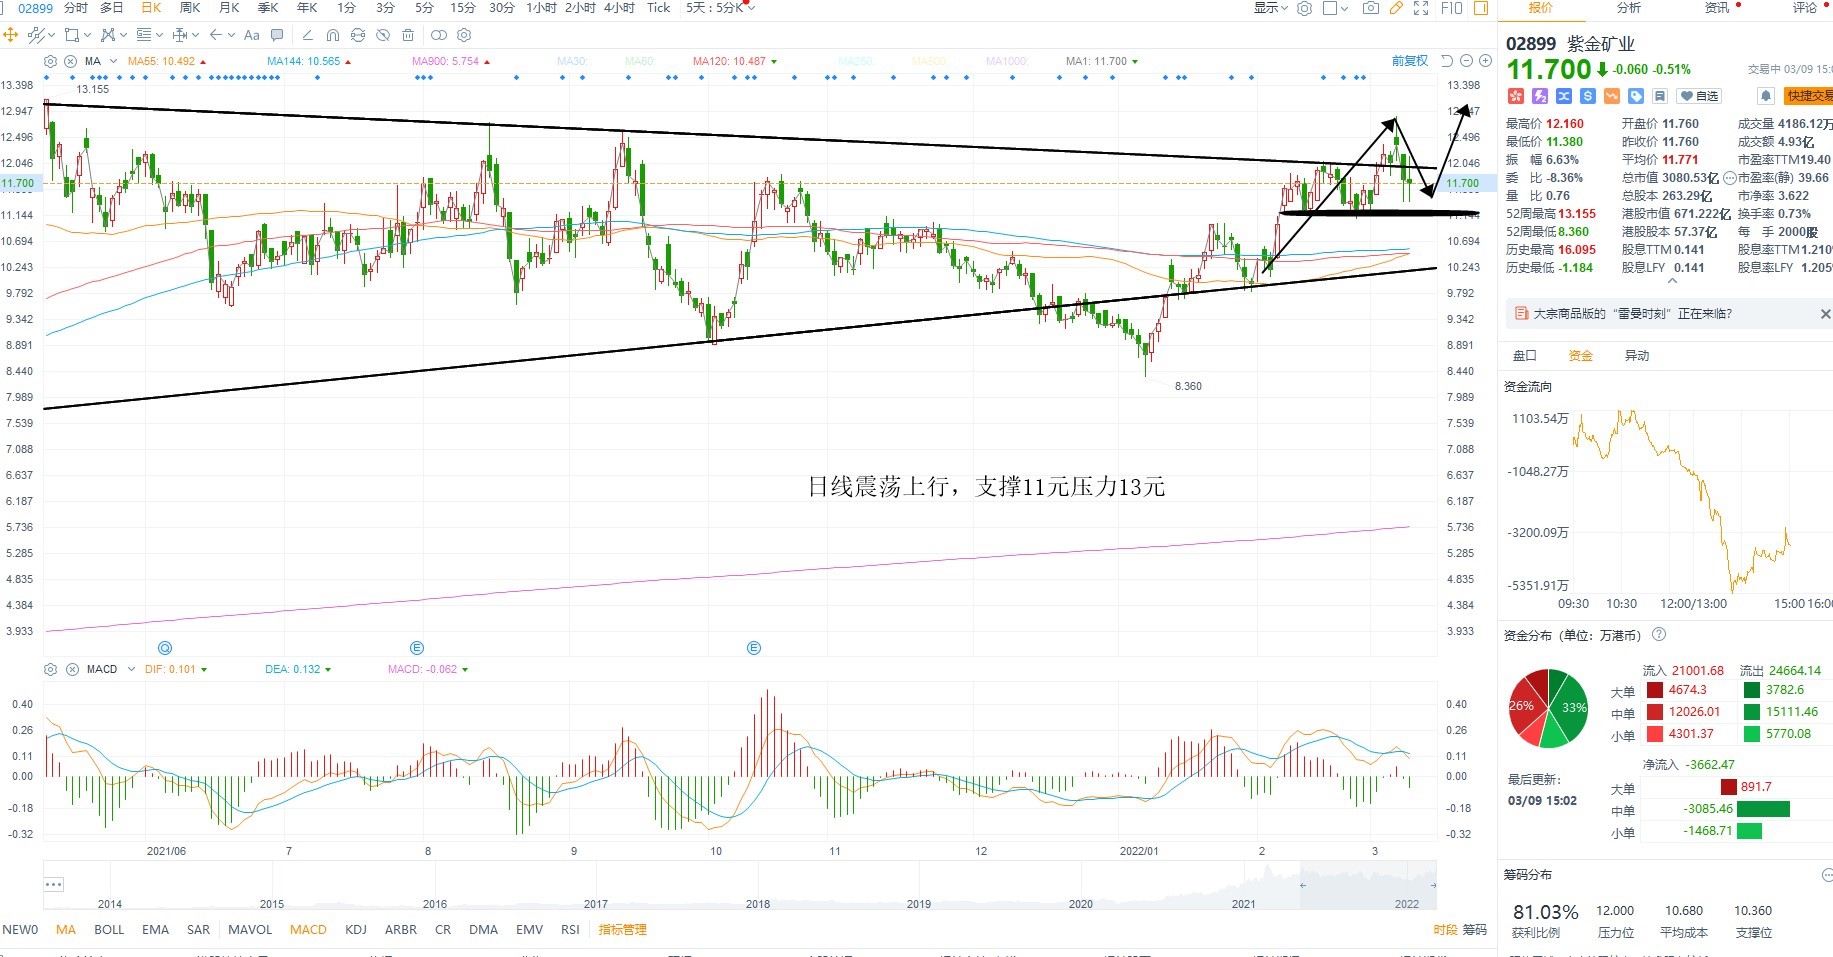Screen dimensions: 1833x957
Task: Open chart display settings gear at top
Action: click(1304, 8)
